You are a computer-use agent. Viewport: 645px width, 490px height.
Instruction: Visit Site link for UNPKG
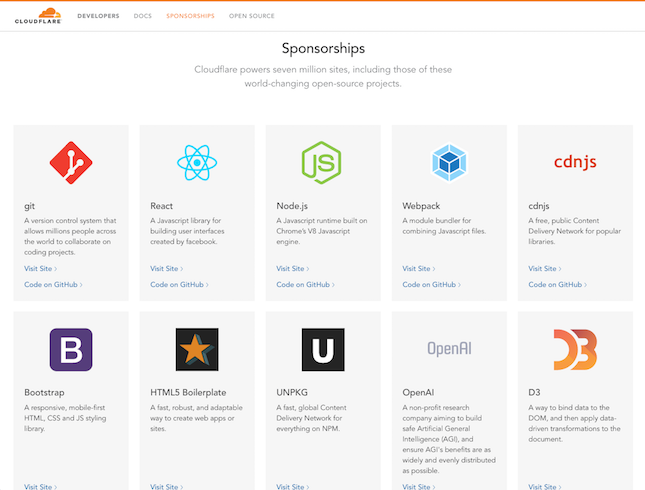coord(292,487)
